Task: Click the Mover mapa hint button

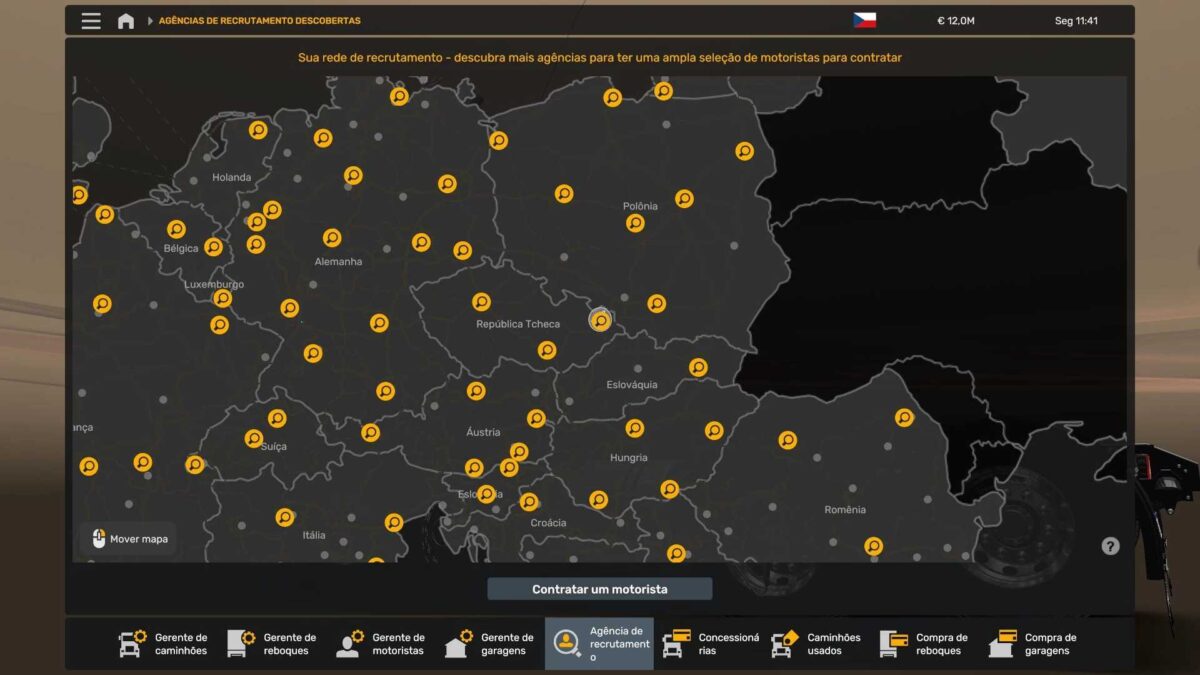Action: (128, 539)
